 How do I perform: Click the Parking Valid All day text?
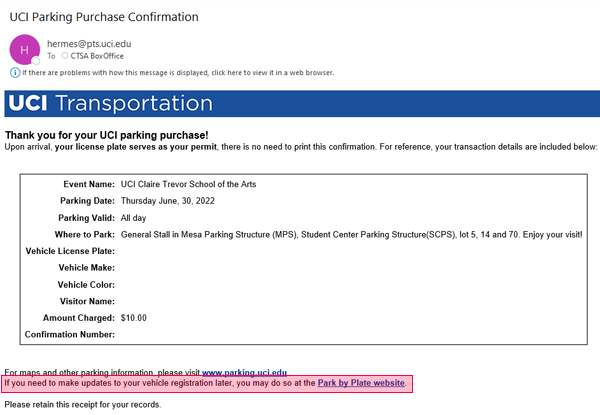133,218
